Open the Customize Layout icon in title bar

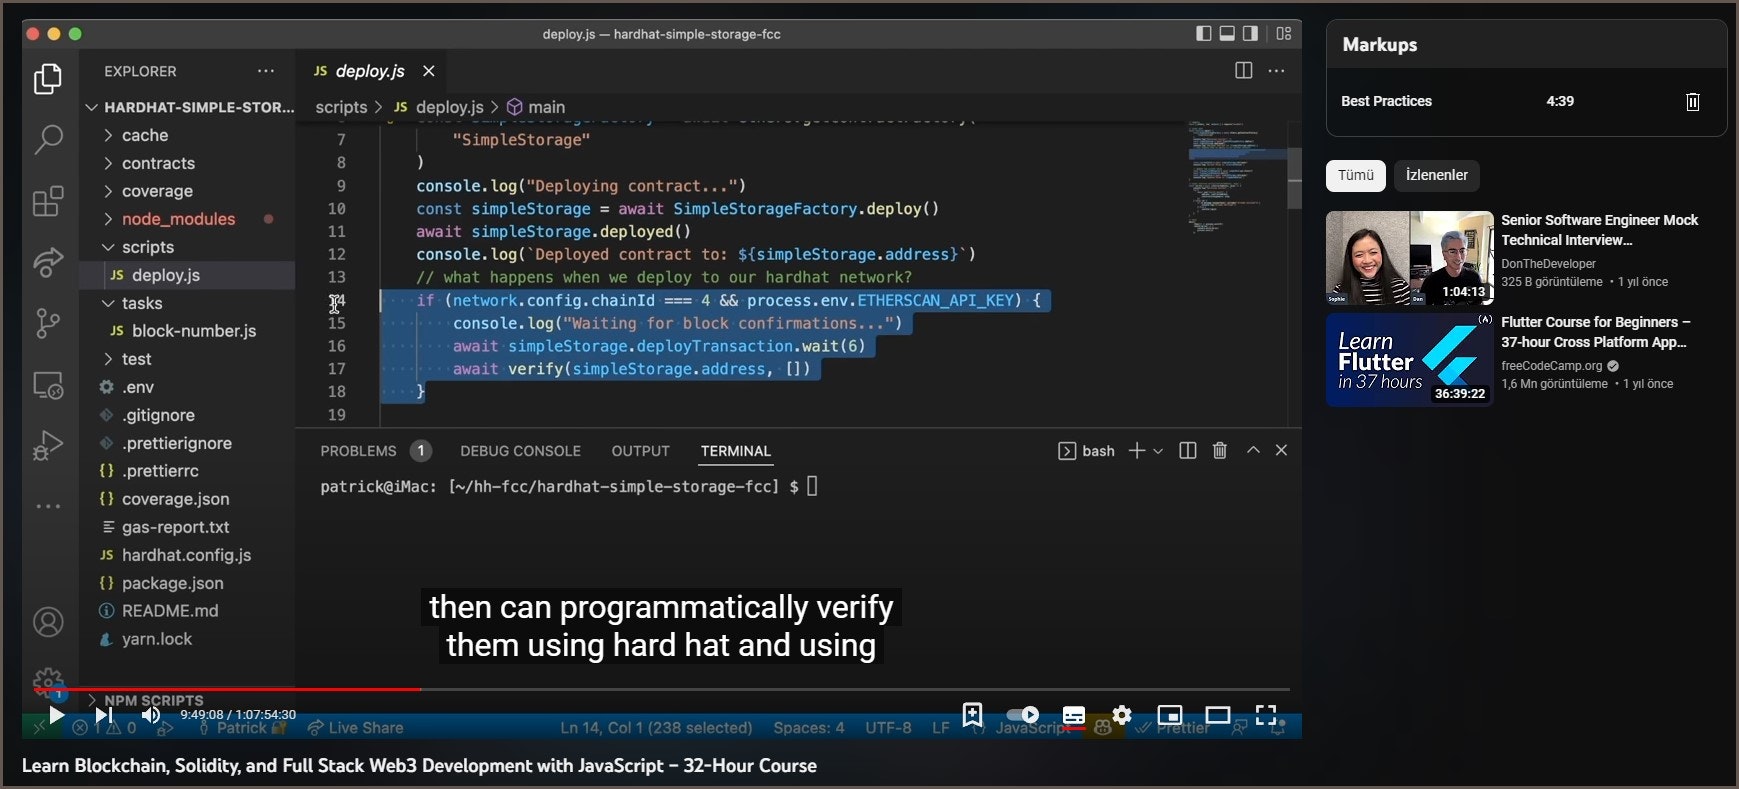click(1284, 34)
